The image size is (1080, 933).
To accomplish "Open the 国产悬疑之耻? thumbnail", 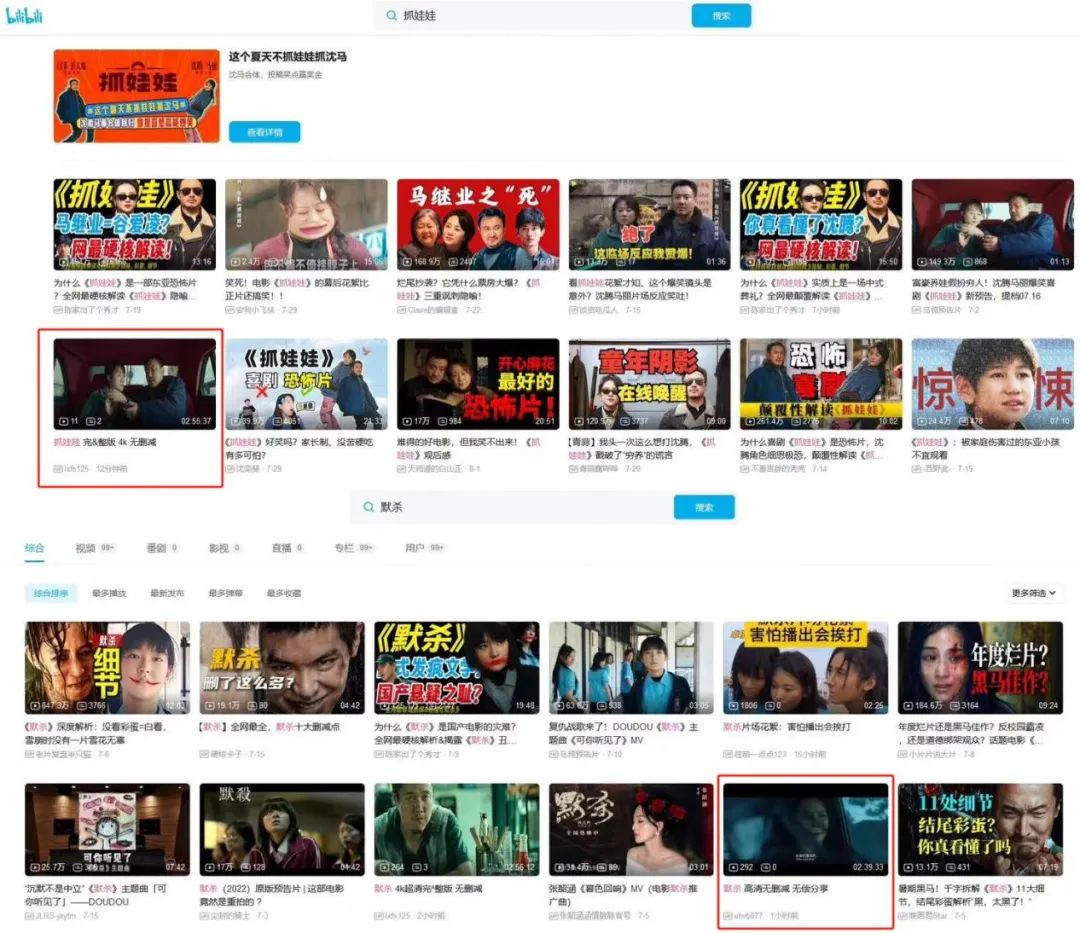I will point(457,668).
